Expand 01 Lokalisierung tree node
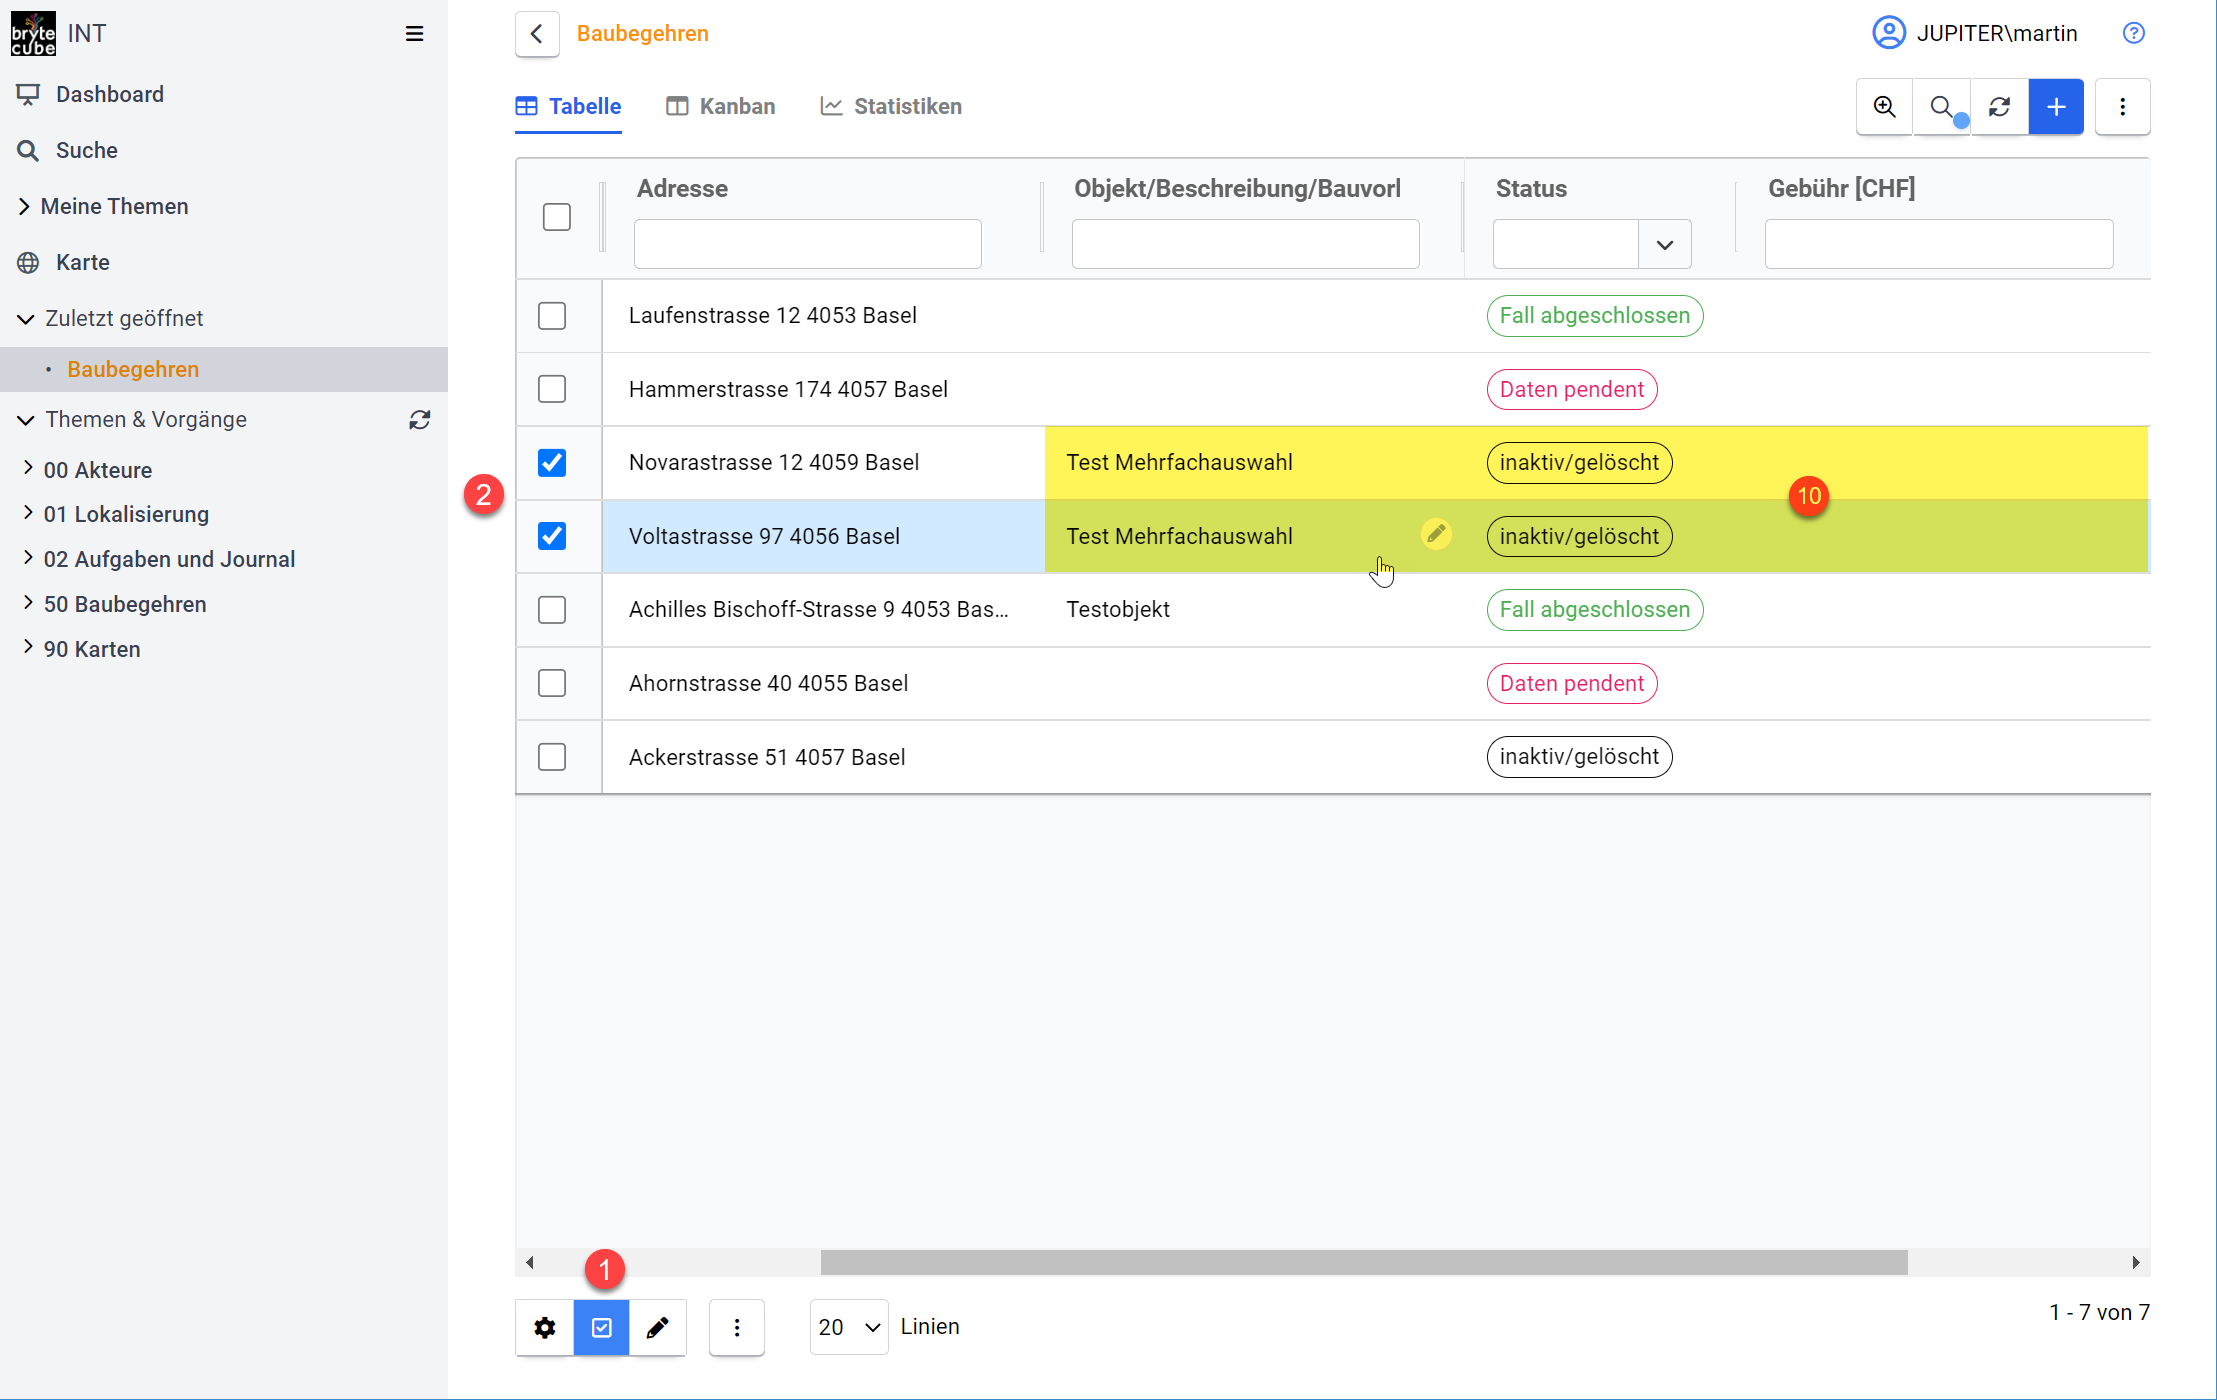 28,512
